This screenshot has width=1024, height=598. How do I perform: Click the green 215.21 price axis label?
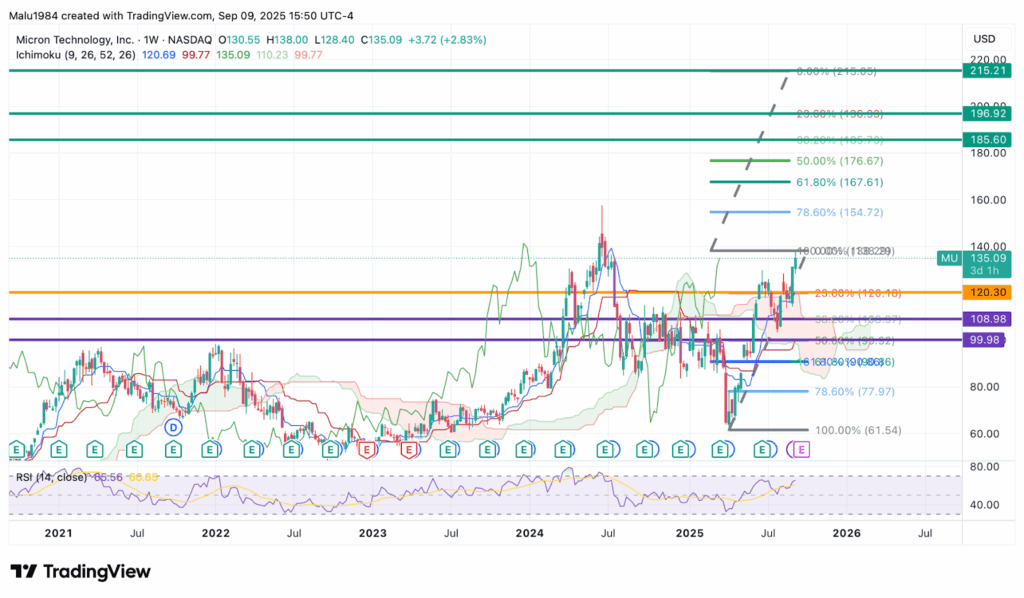tap(984, 72)
